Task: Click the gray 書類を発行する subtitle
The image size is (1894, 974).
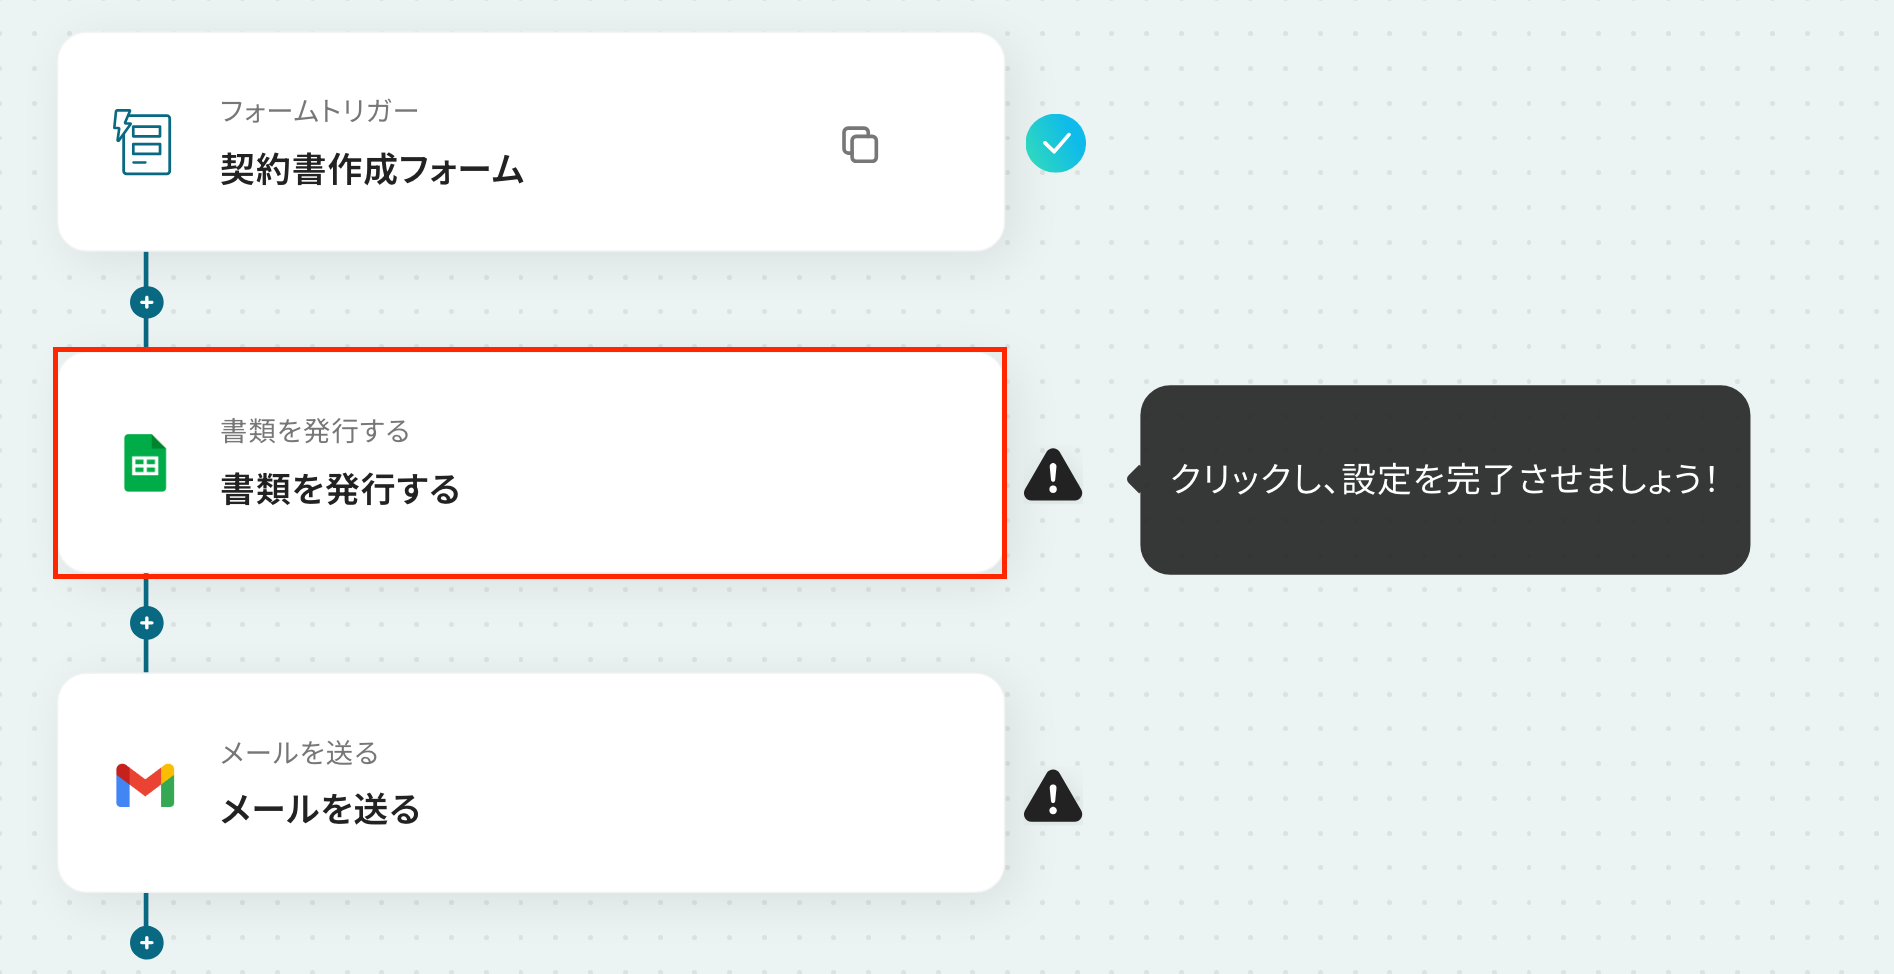Action: [x=315, y=431]
